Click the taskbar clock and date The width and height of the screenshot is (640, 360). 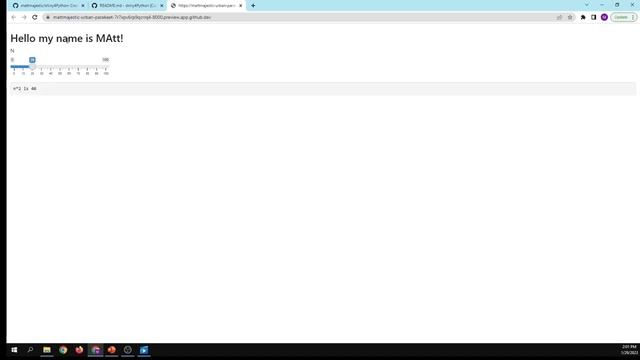point(629,350)
